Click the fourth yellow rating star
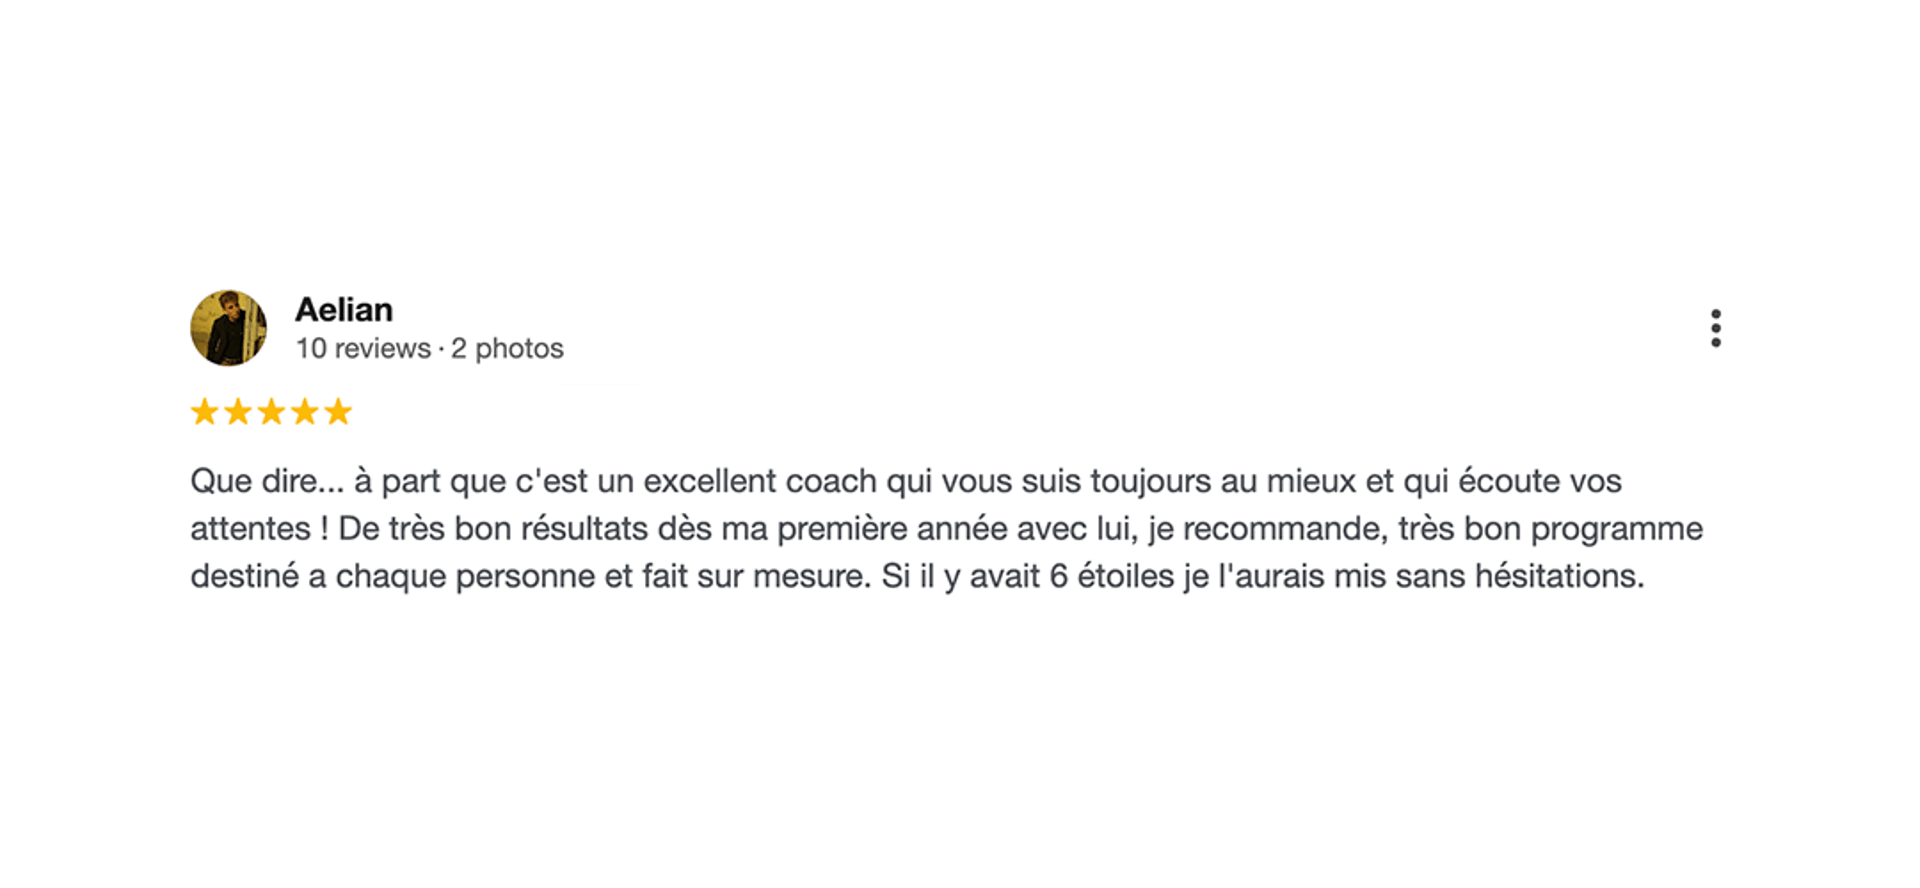 coord(305,412)
